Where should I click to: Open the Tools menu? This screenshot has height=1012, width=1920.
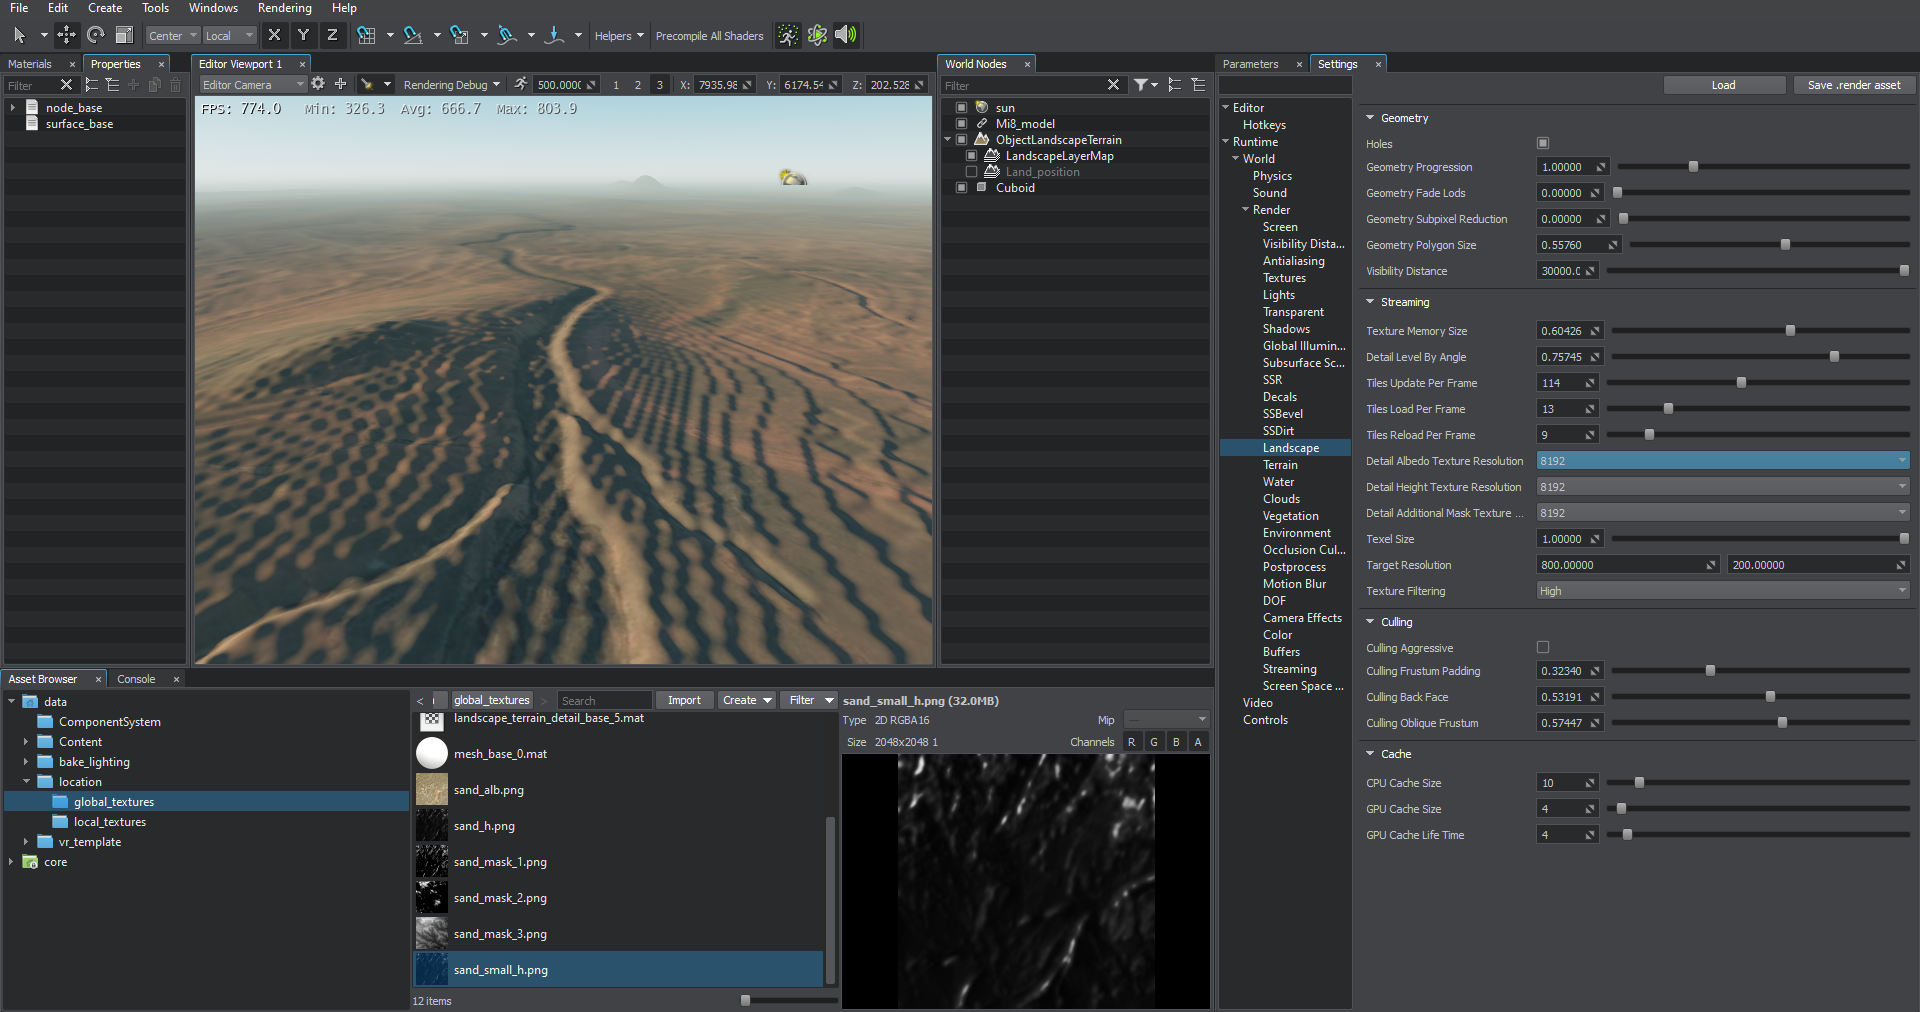tap(155, 8)
